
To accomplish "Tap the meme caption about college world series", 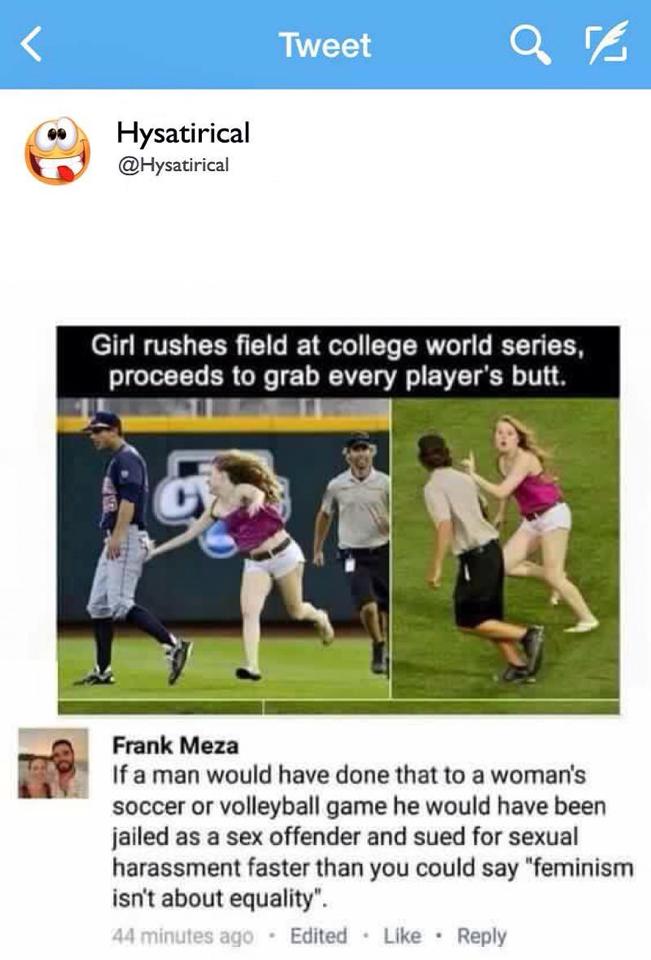I will coord(338,361).
